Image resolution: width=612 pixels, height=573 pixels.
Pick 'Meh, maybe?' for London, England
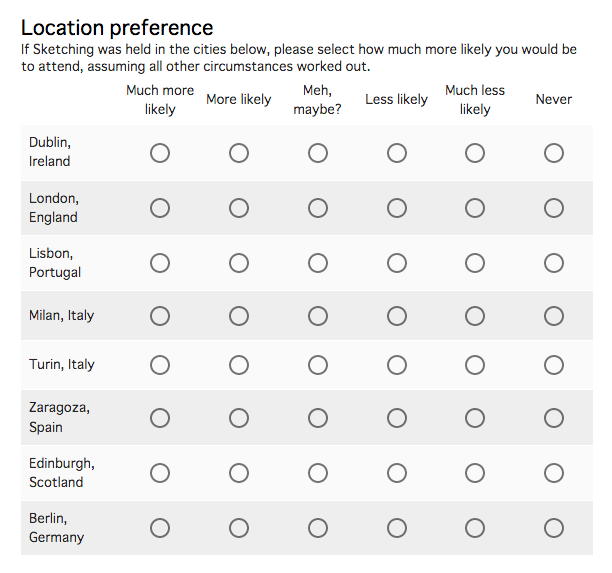click(318, 208)
